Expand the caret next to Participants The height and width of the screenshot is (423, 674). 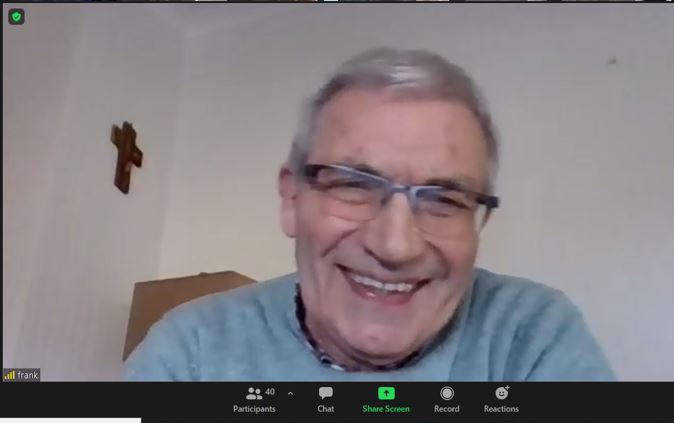(x=290, y=393)
